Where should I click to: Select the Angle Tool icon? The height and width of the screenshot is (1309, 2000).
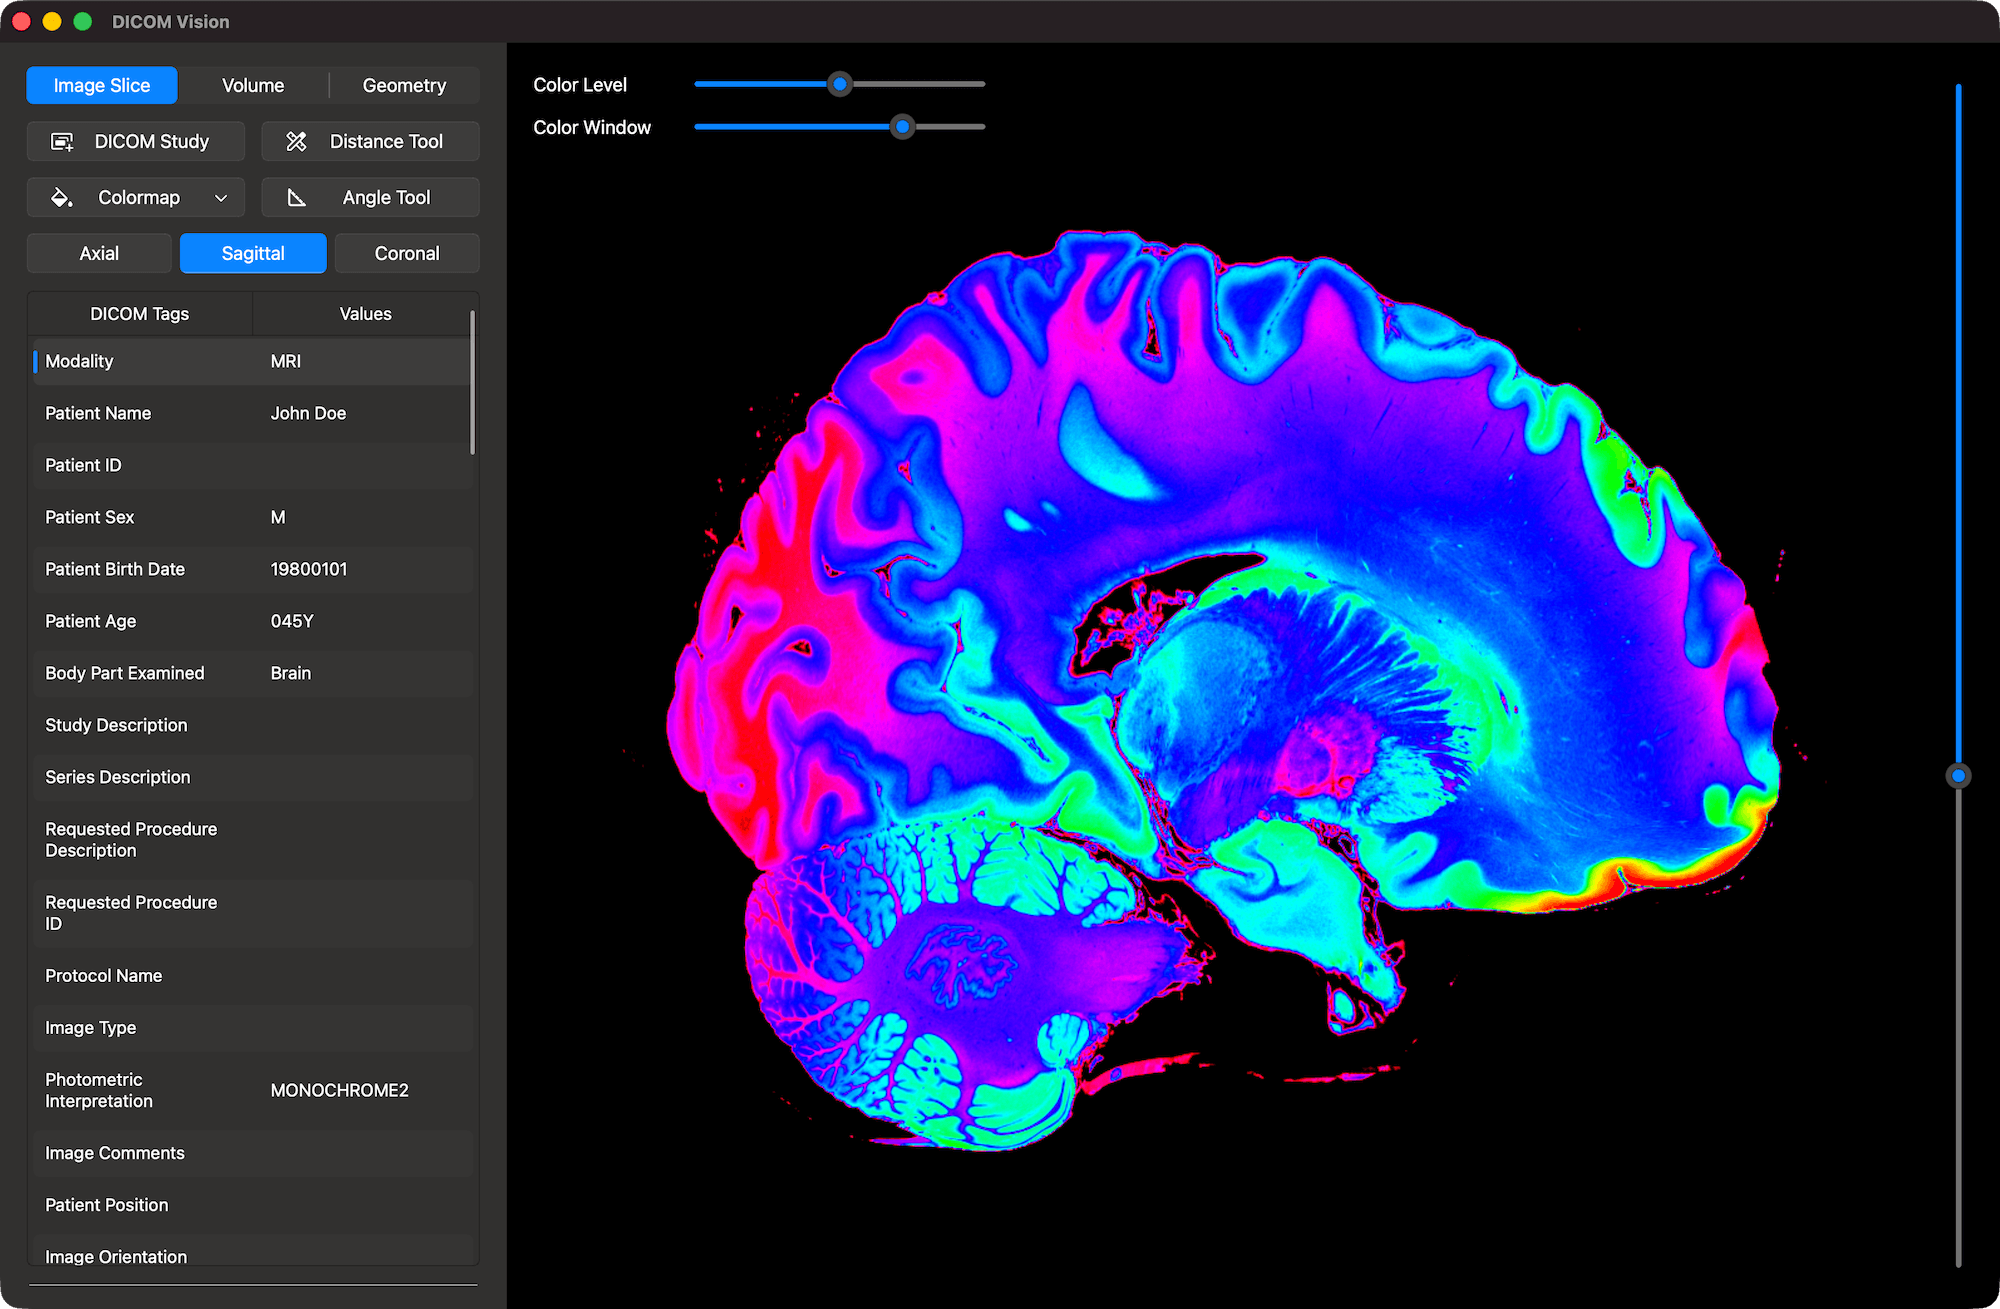tap(297, 197)
